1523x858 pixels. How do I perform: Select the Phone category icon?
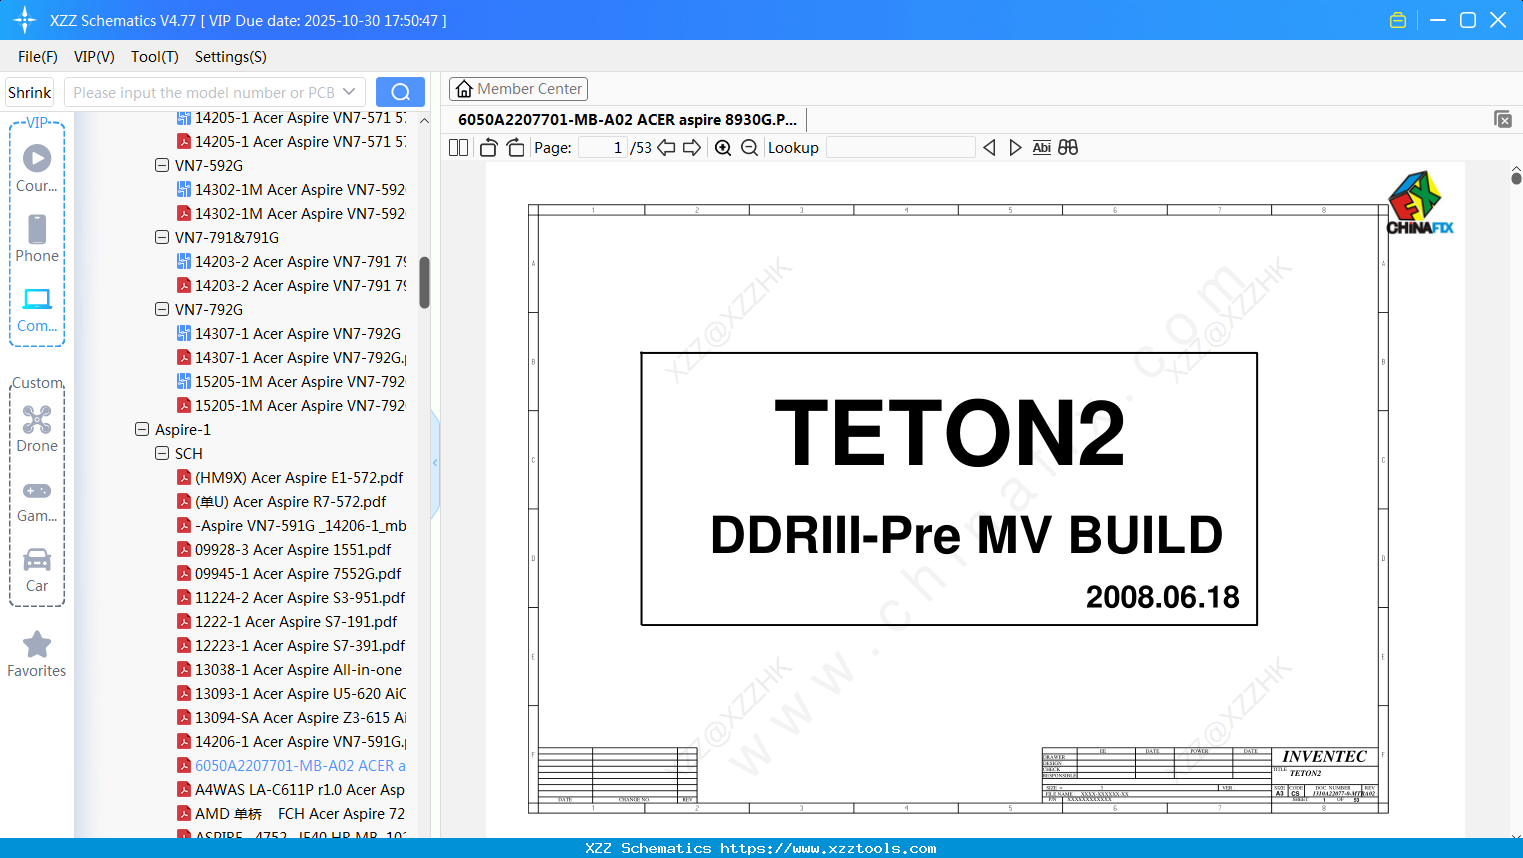click(x=37, y=229)
